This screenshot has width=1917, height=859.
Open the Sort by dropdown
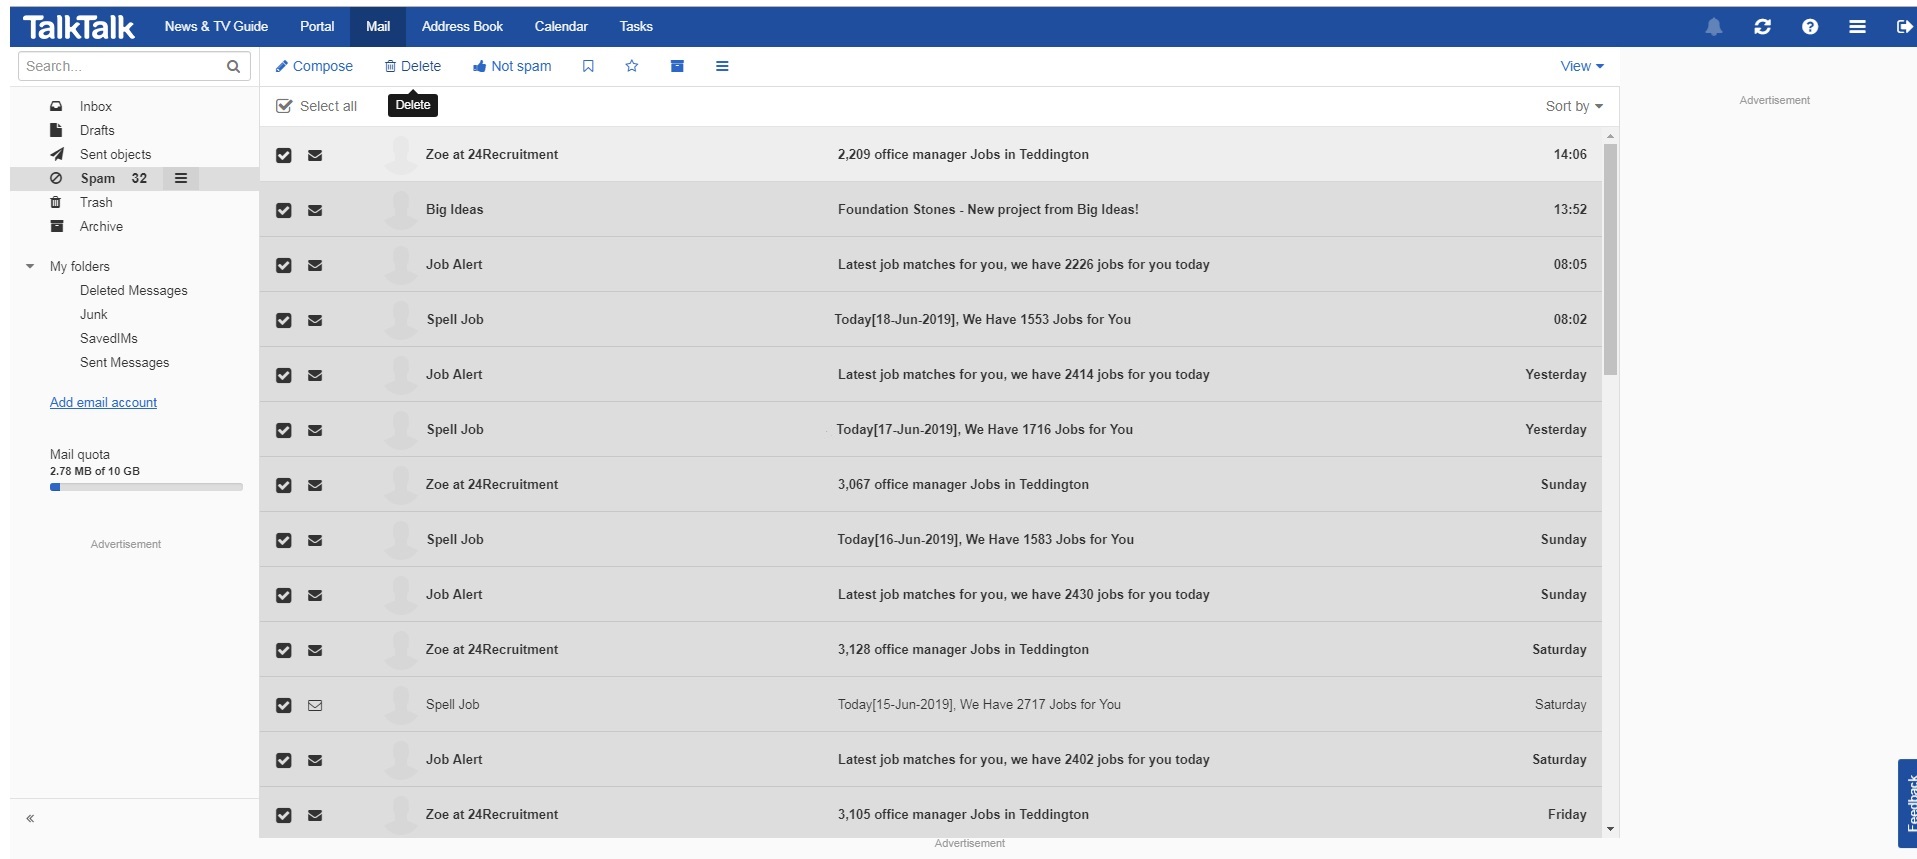click(1574, 106)
